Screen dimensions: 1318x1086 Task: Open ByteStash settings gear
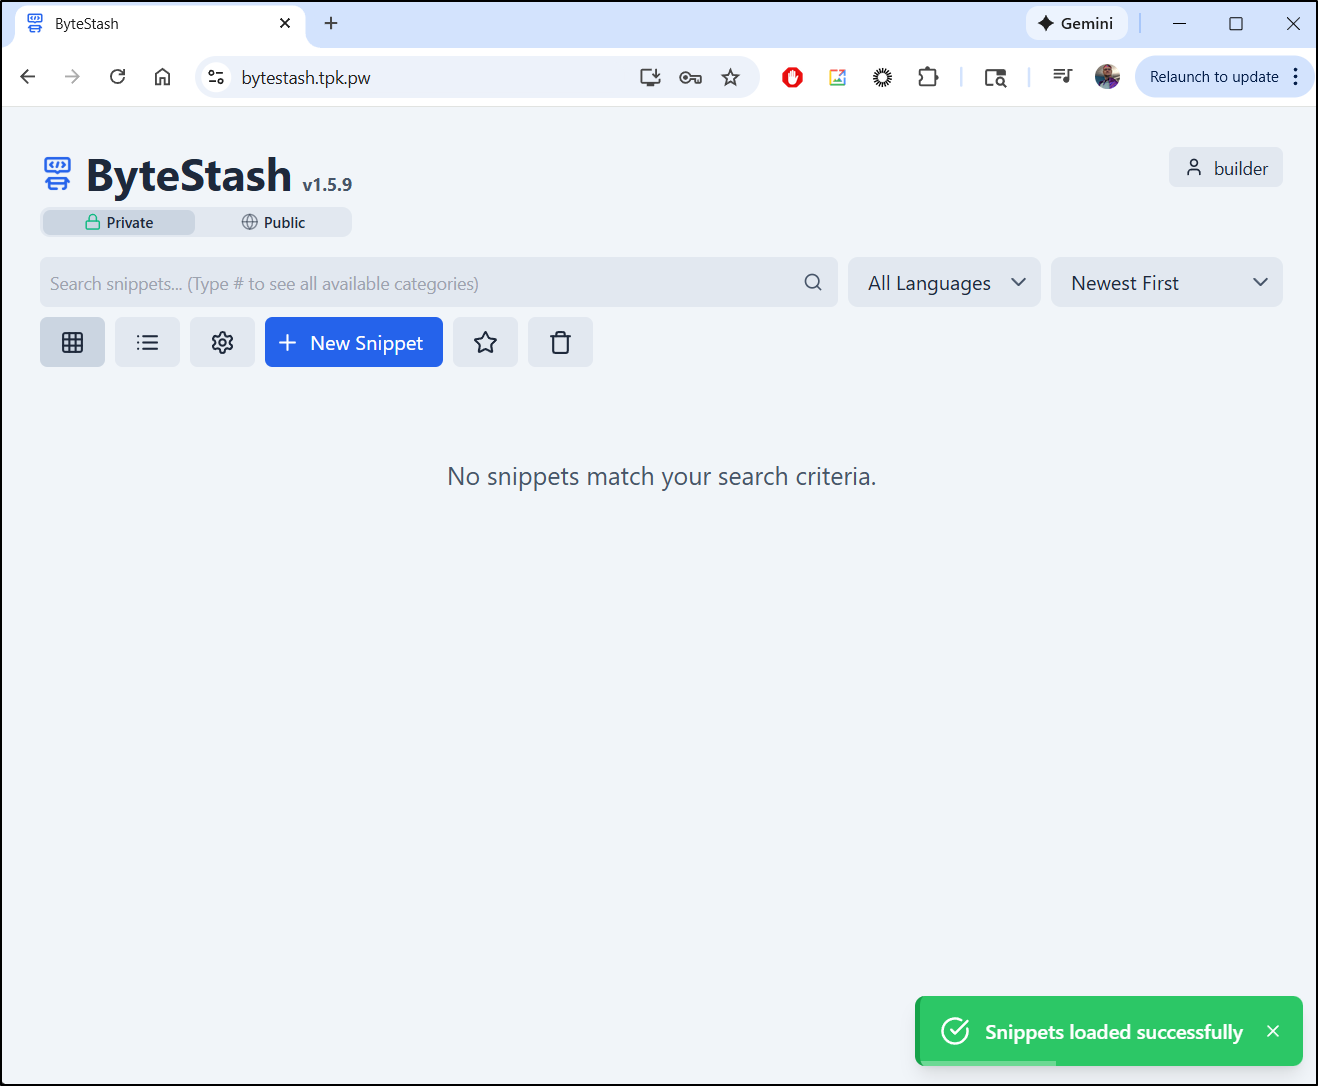pyautogui.click(x=222, y=342)
